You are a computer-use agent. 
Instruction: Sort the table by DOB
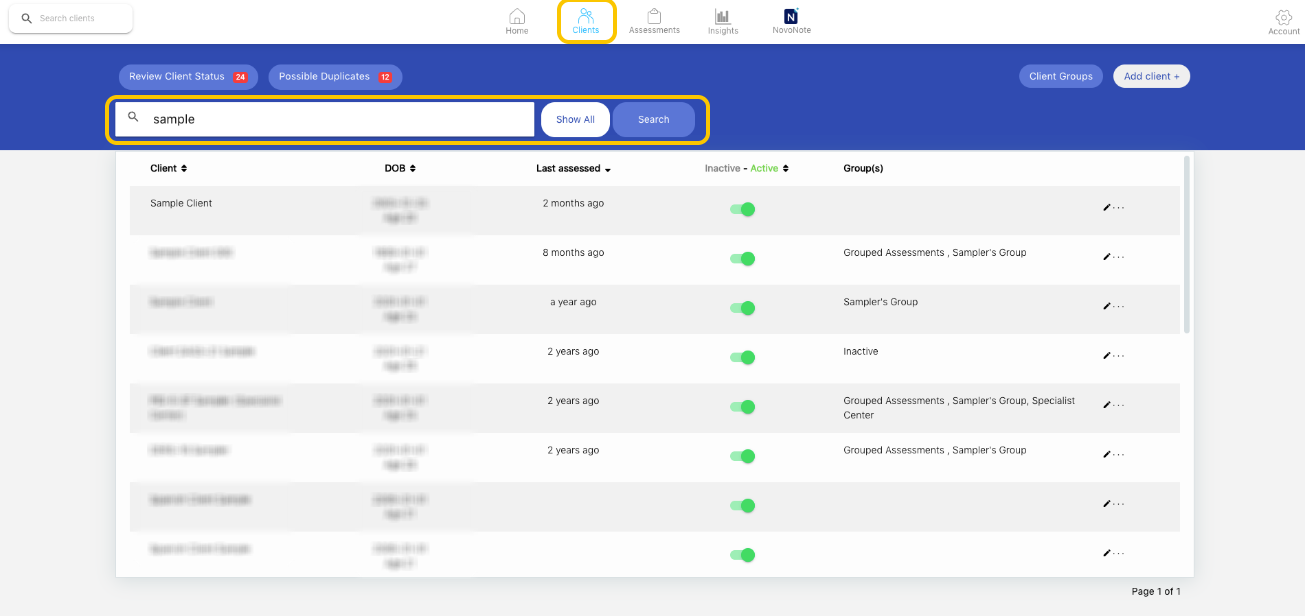(400, 168)
